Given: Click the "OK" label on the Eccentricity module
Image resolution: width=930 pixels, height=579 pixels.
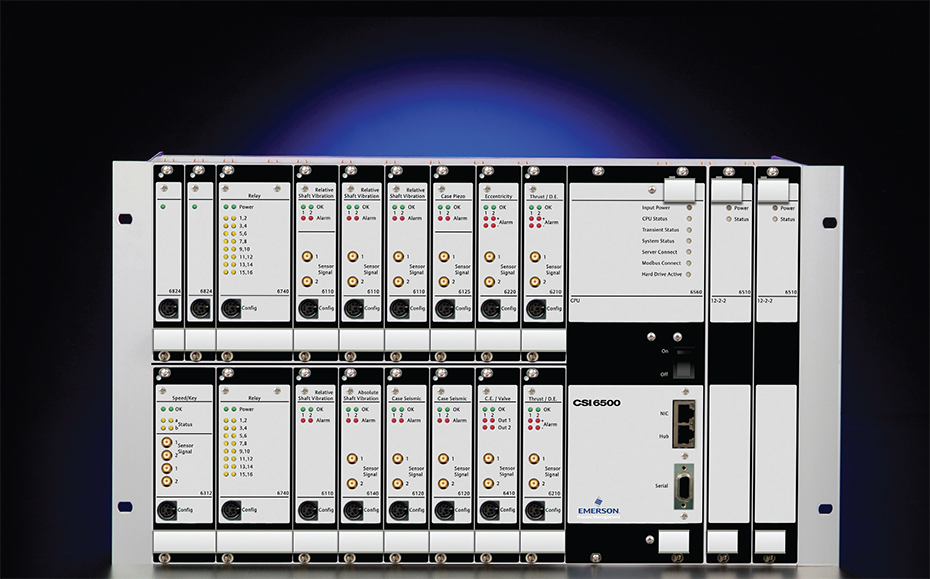Looking at the screenshot, I should (502, 207).
